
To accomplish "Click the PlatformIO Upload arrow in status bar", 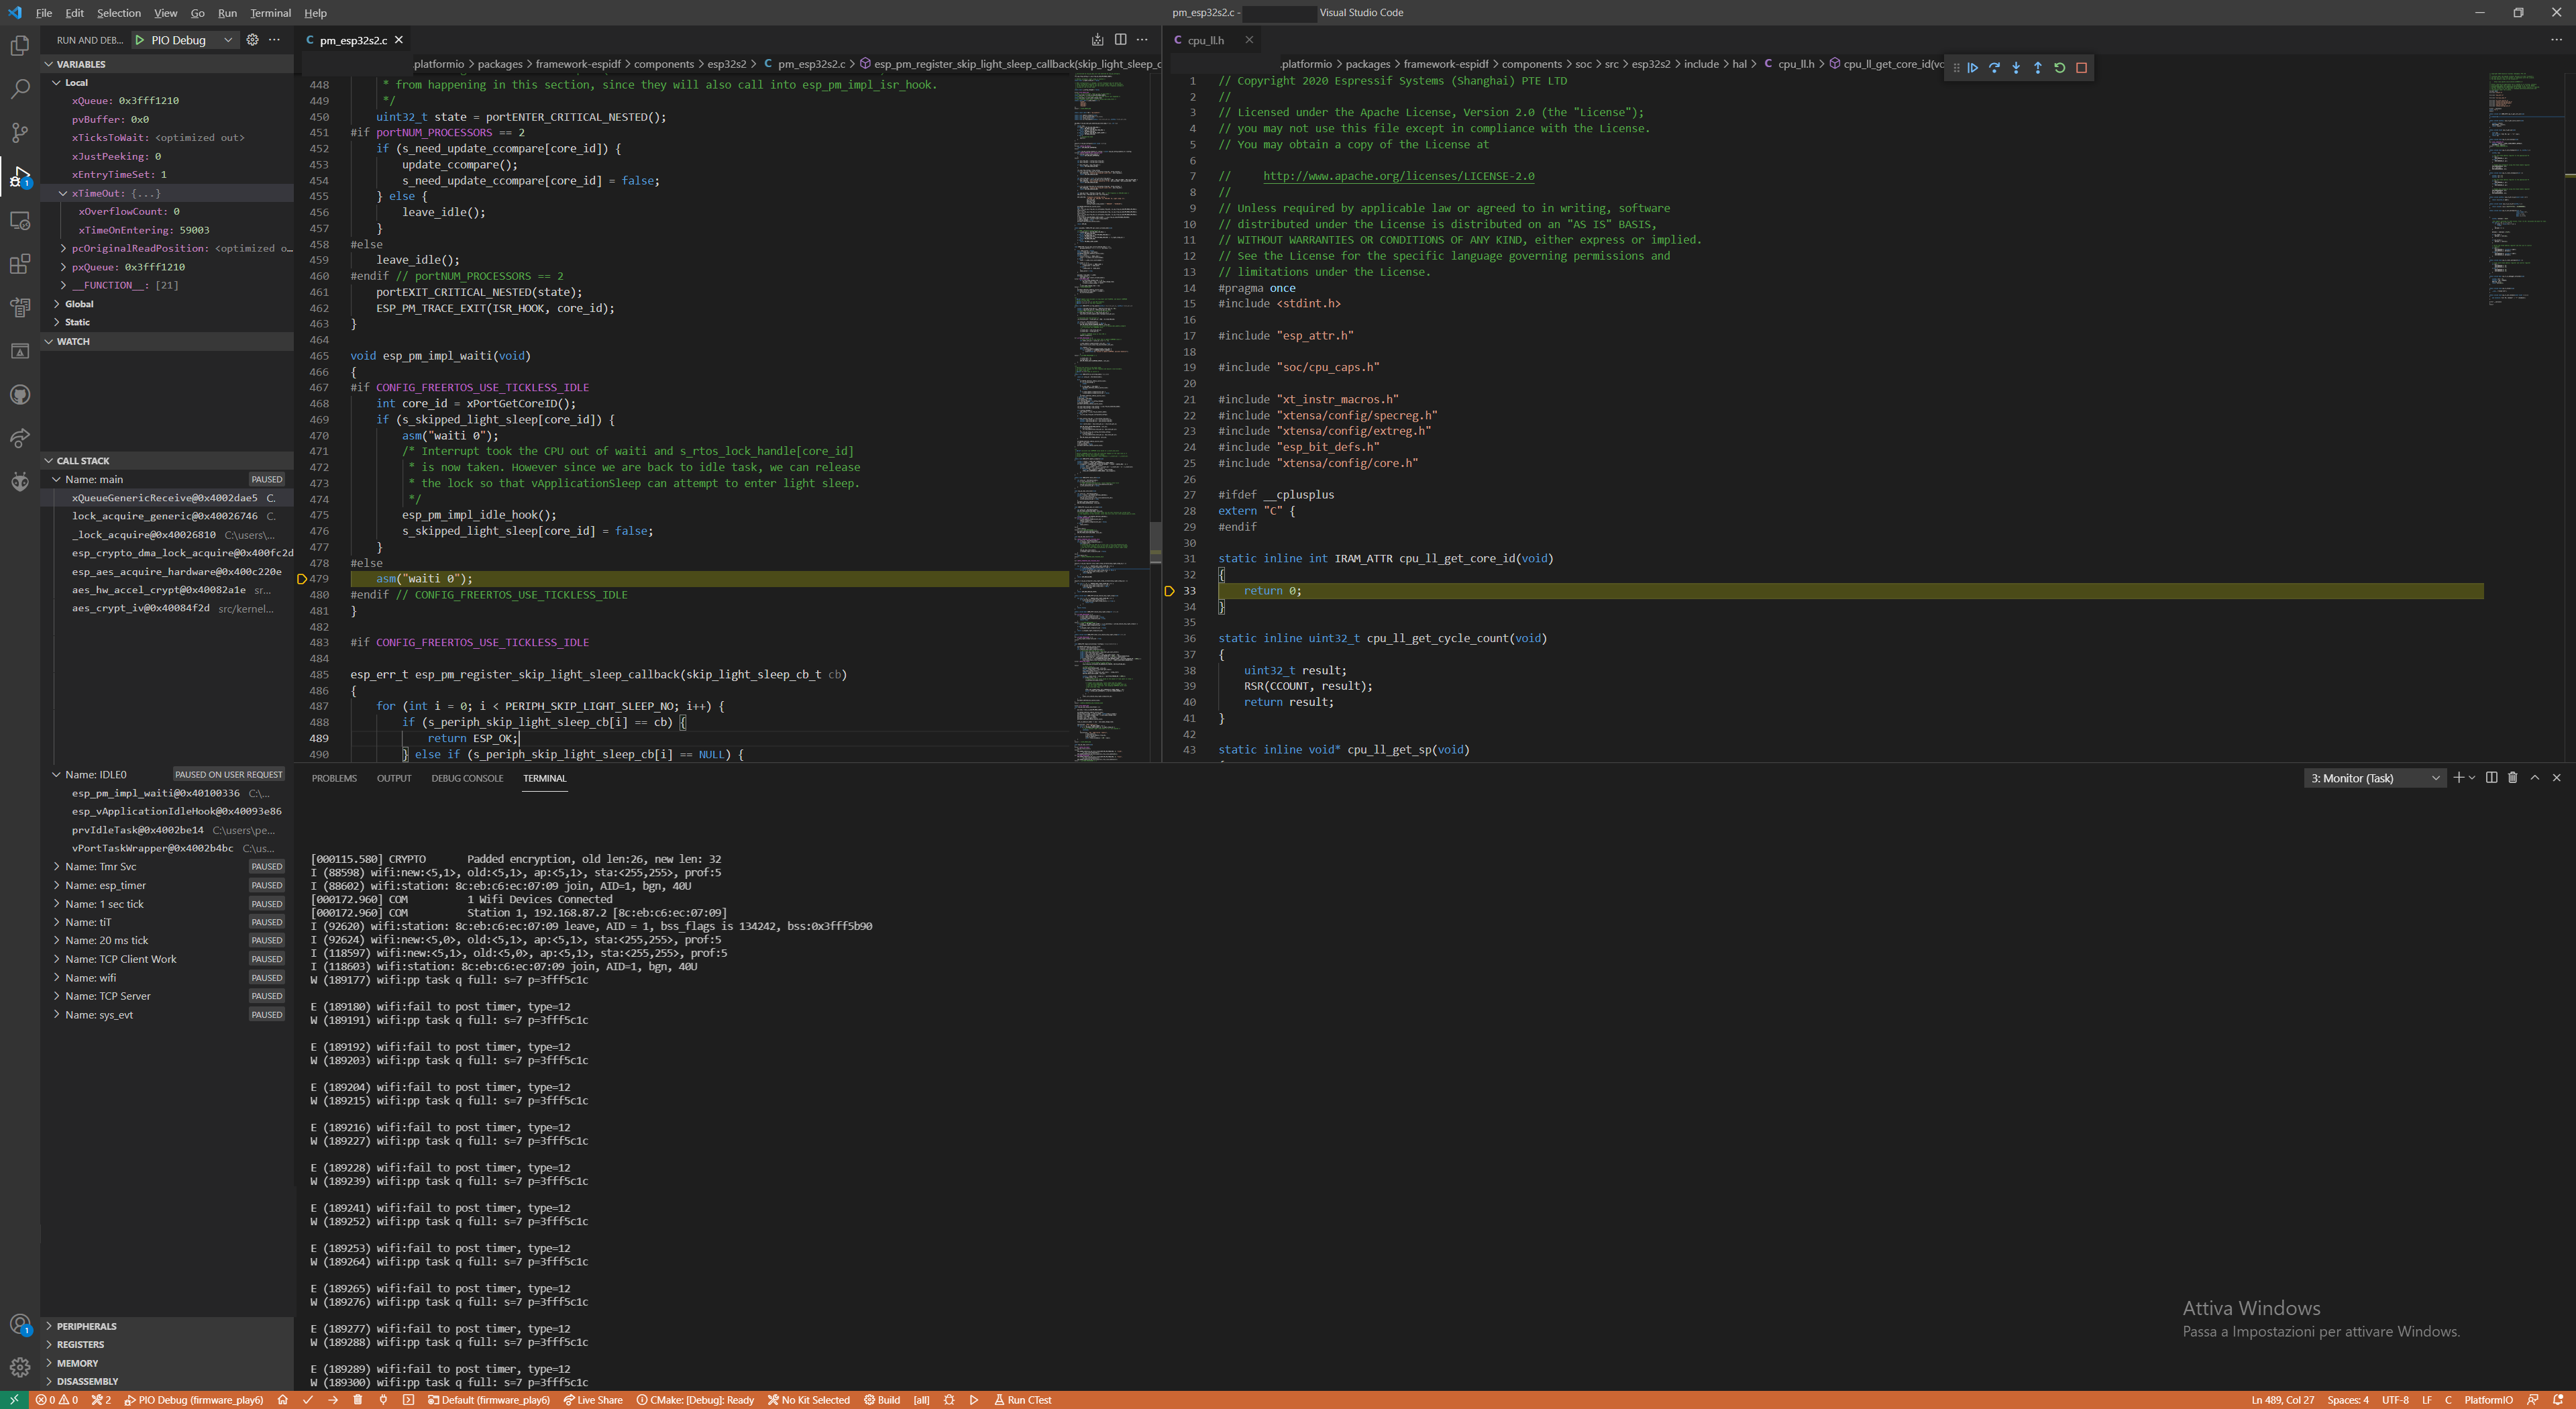I will [x=333, y=1400].
